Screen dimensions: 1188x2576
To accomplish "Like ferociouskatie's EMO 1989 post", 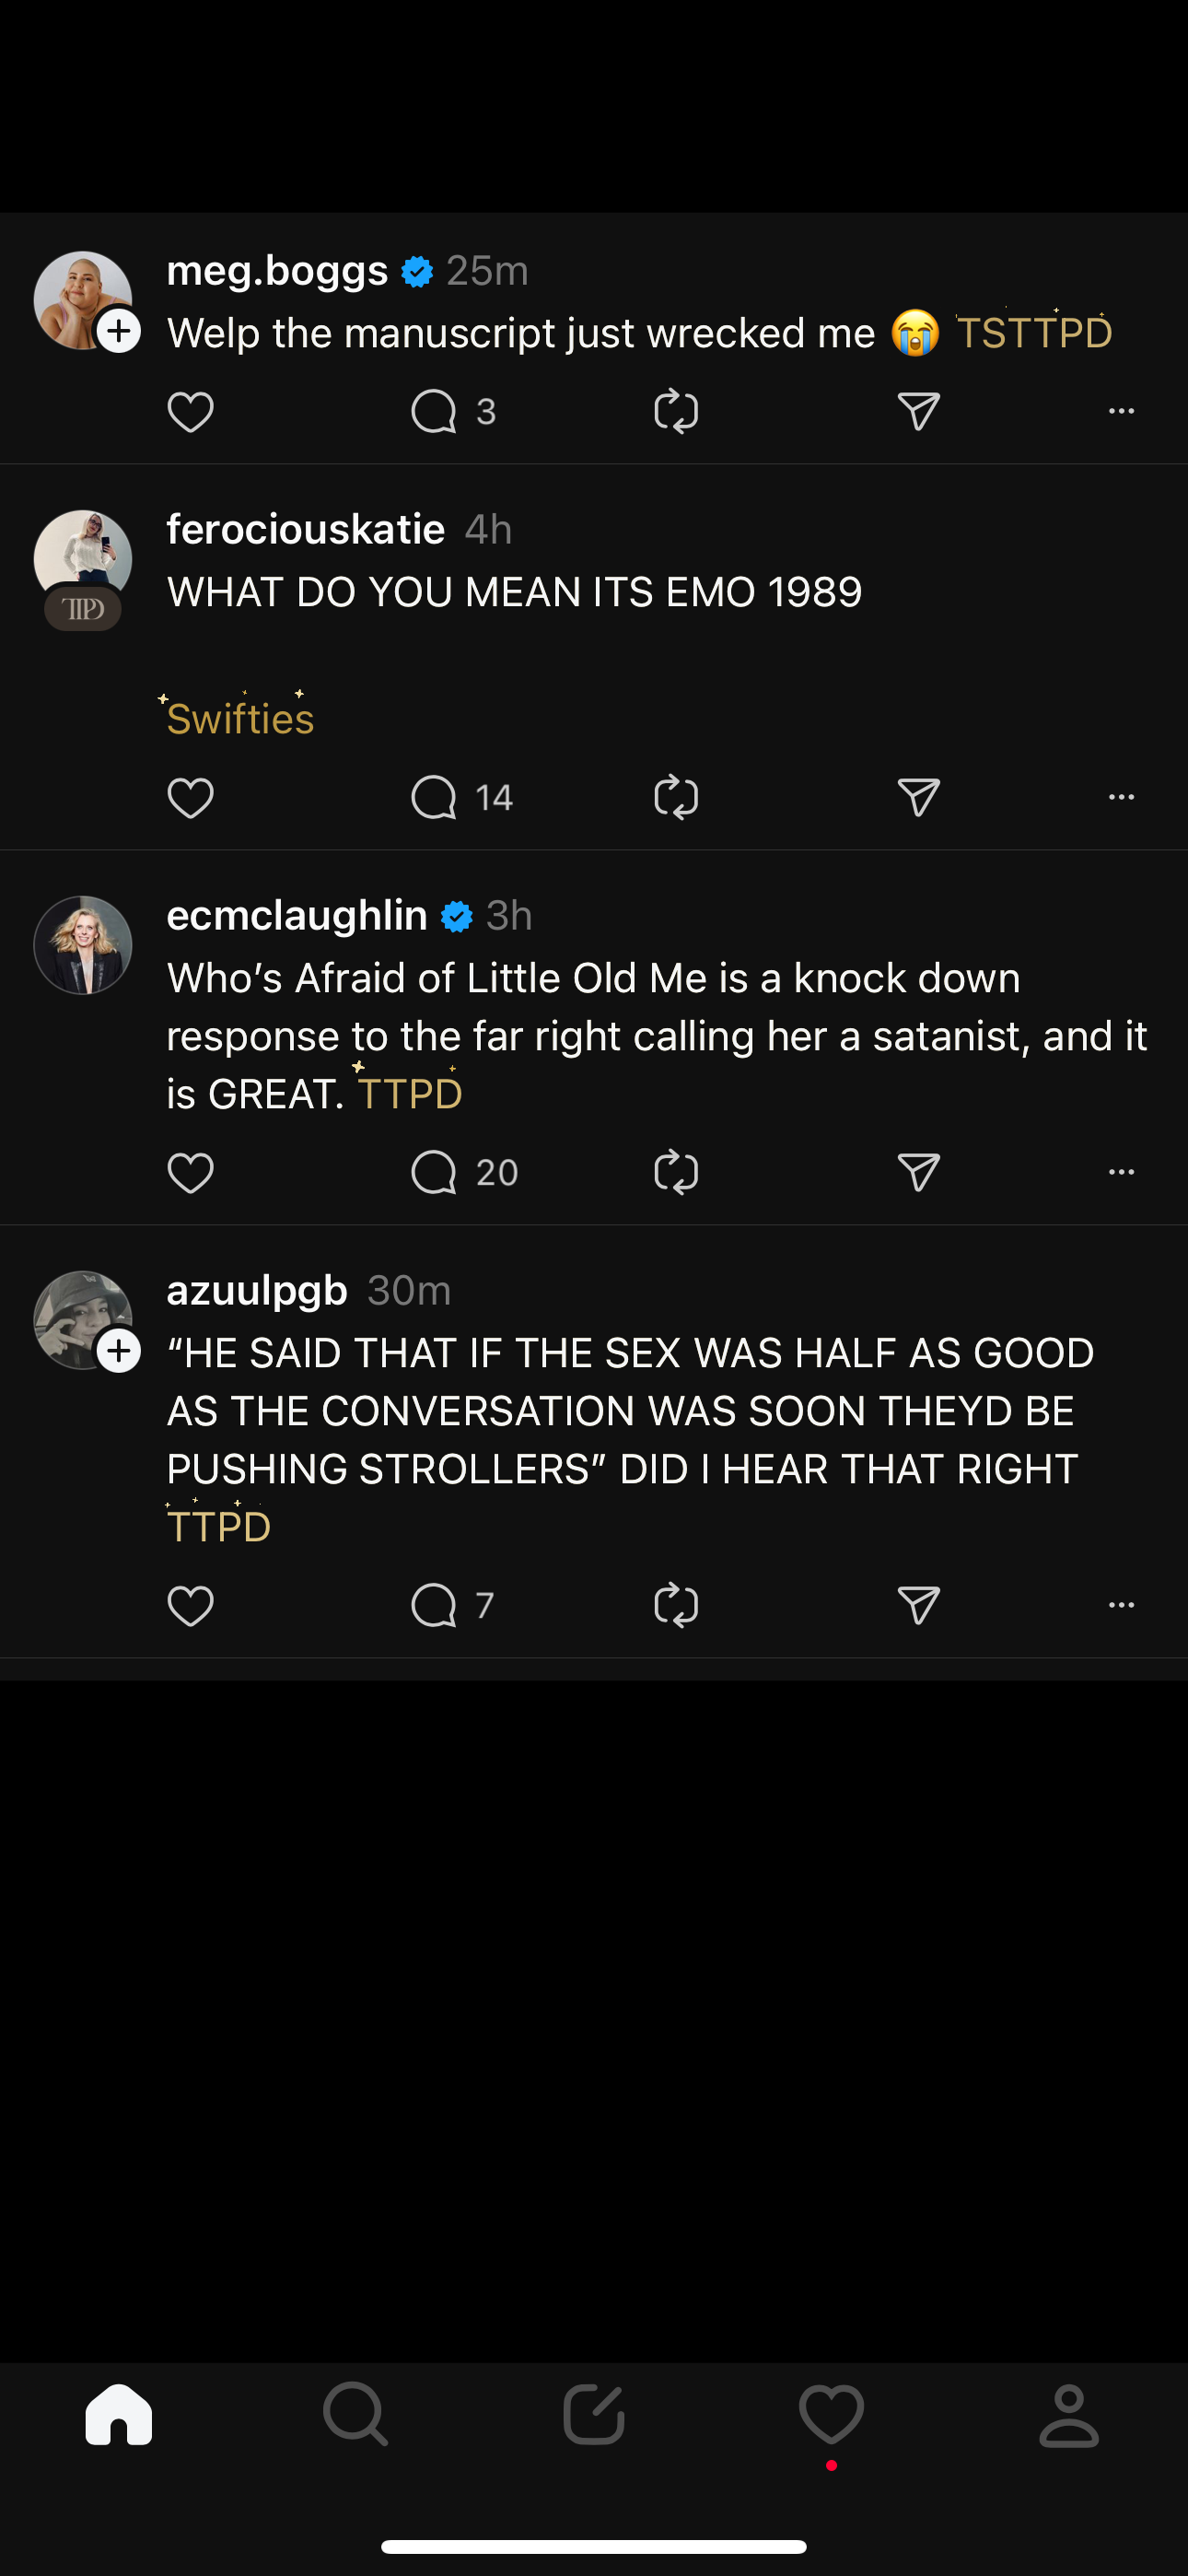I will coord(190,798).
